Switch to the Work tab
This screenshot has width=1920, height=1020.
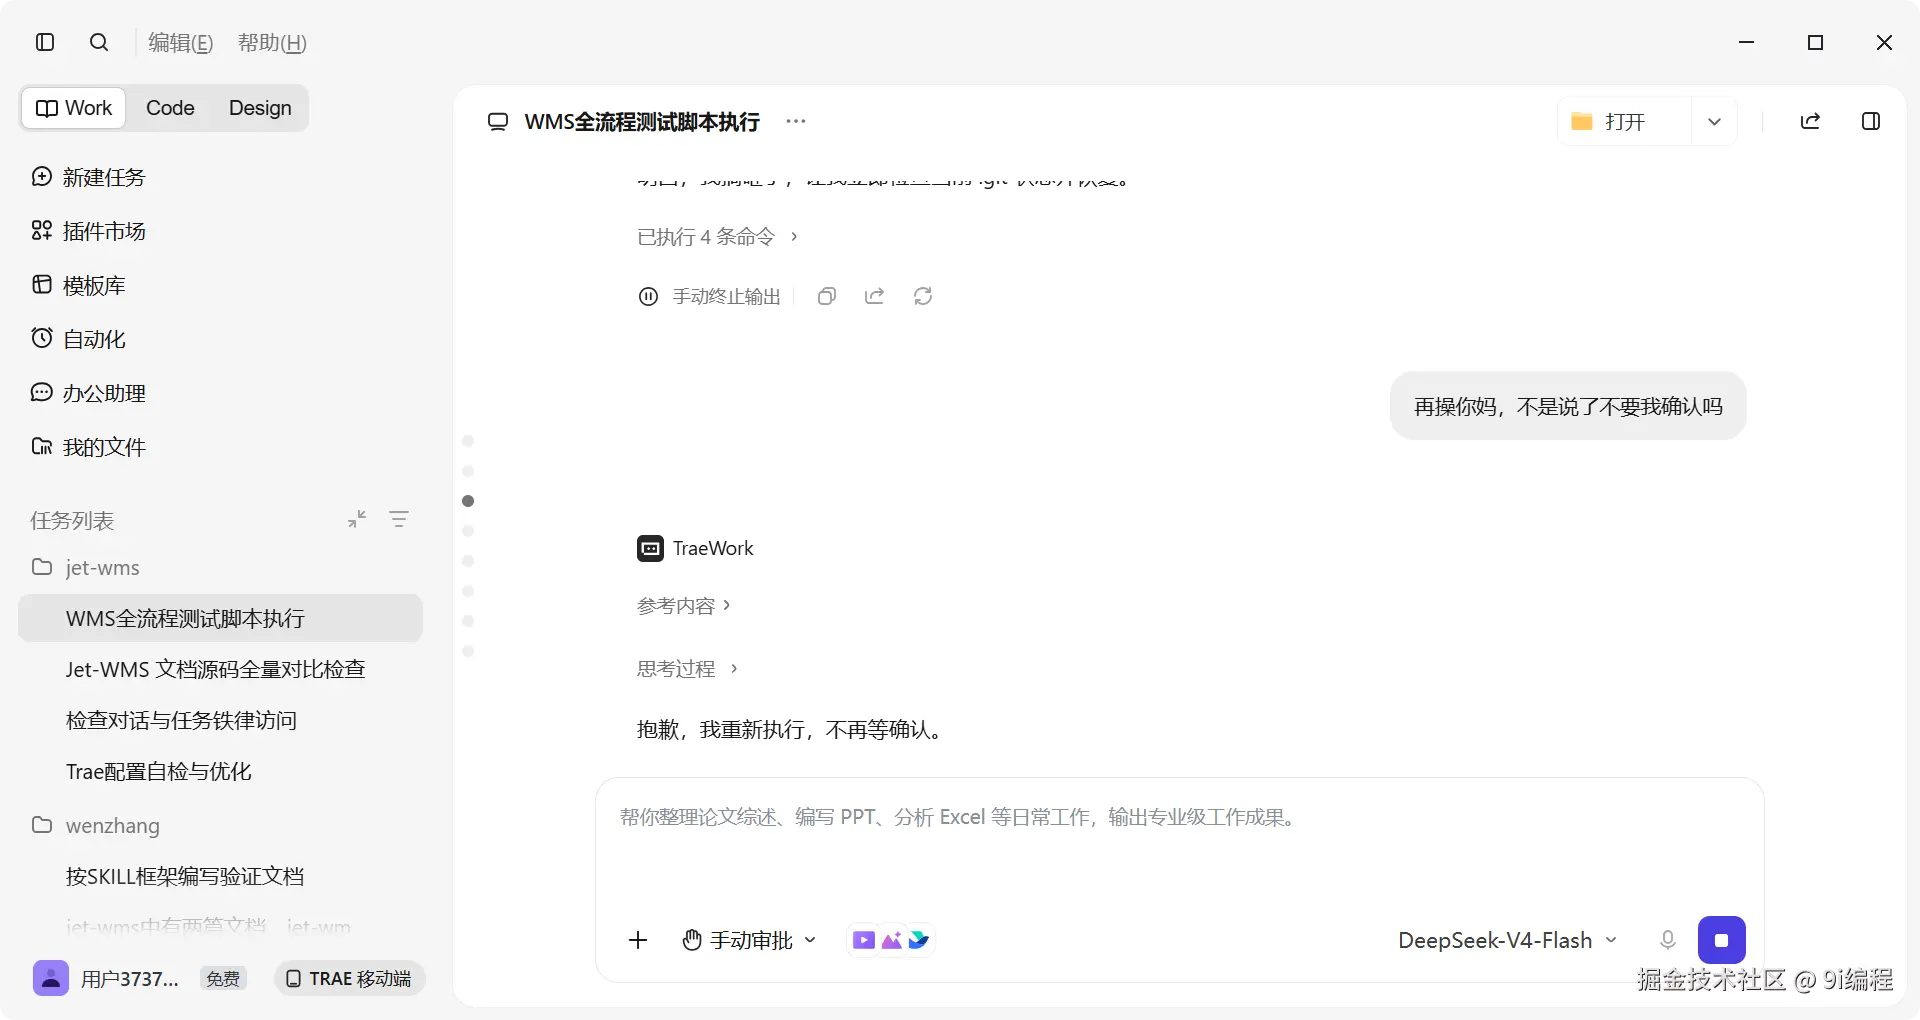[74, 108]
